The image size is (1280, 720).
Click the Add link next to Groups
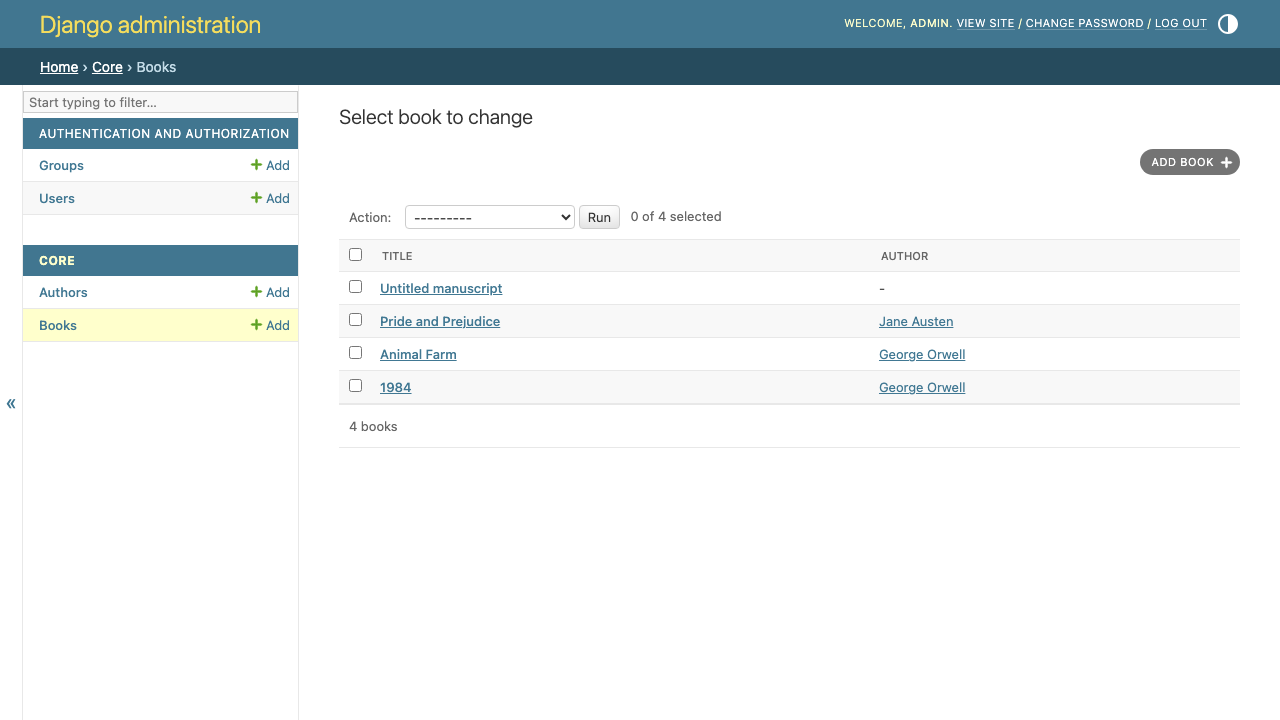[x=270, y=165]
